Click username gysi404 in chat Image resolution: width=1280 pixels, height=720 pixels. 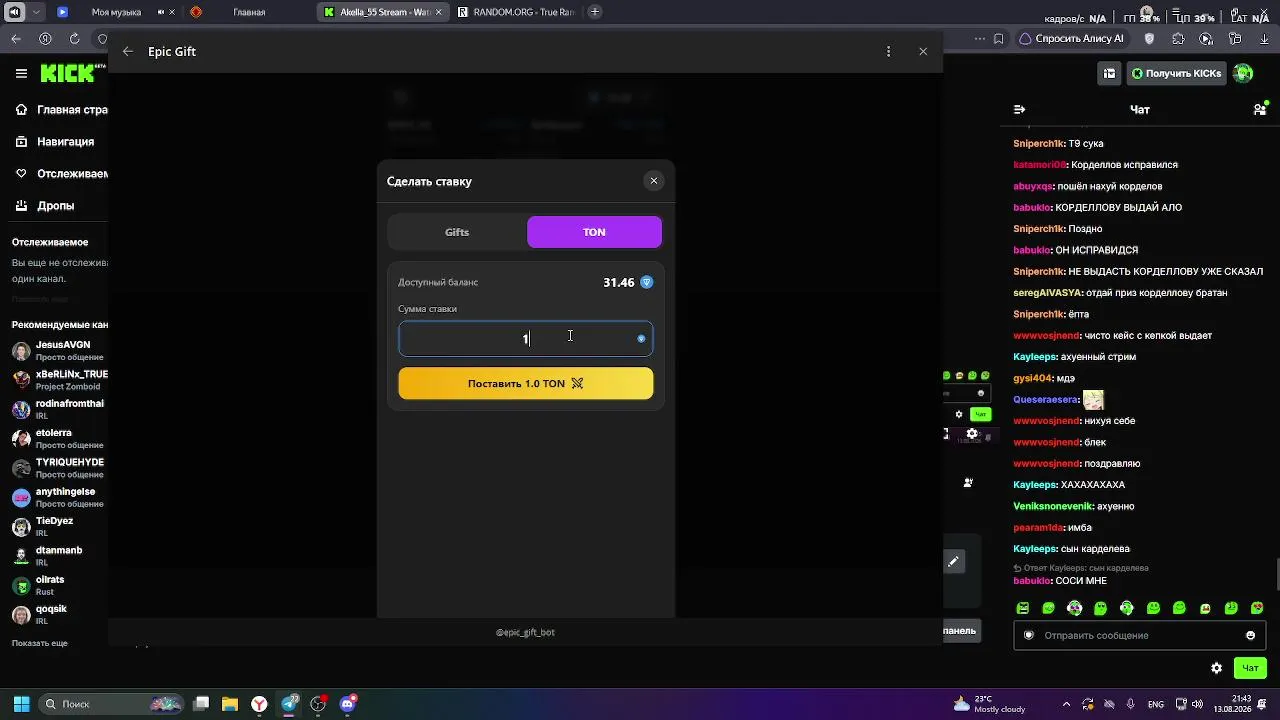pos(1033,378)
